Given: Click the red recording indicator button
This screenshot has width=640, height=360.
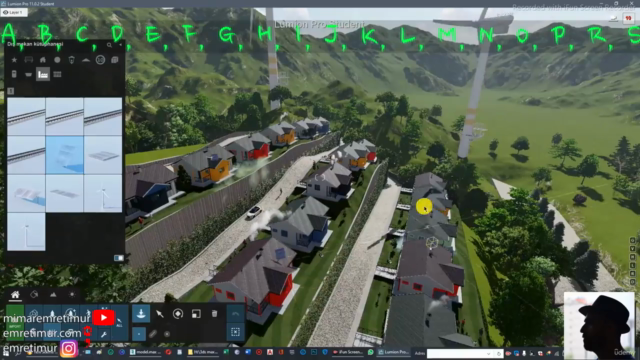Looking at the screenshot, I should tap(628, 18).
